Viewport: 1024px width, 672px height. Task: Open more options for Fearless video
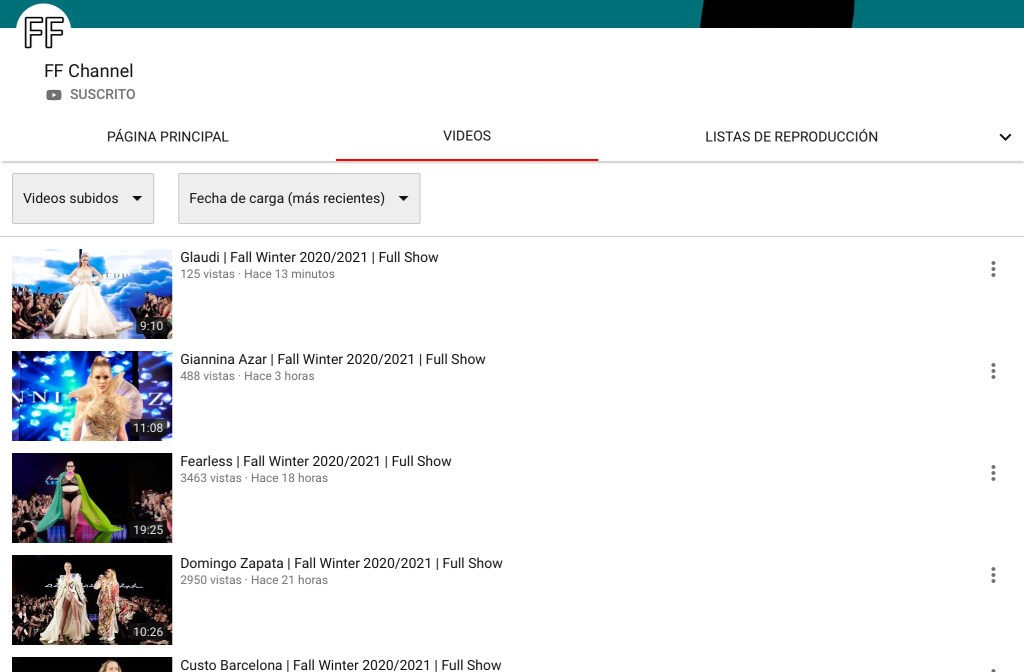click(992, 473)
